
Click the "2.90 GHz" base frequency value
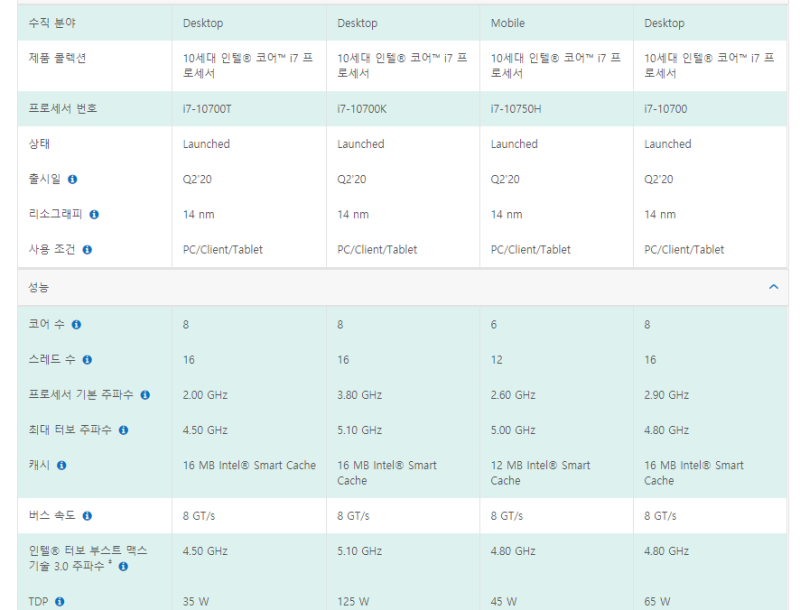tap(666, 395)
